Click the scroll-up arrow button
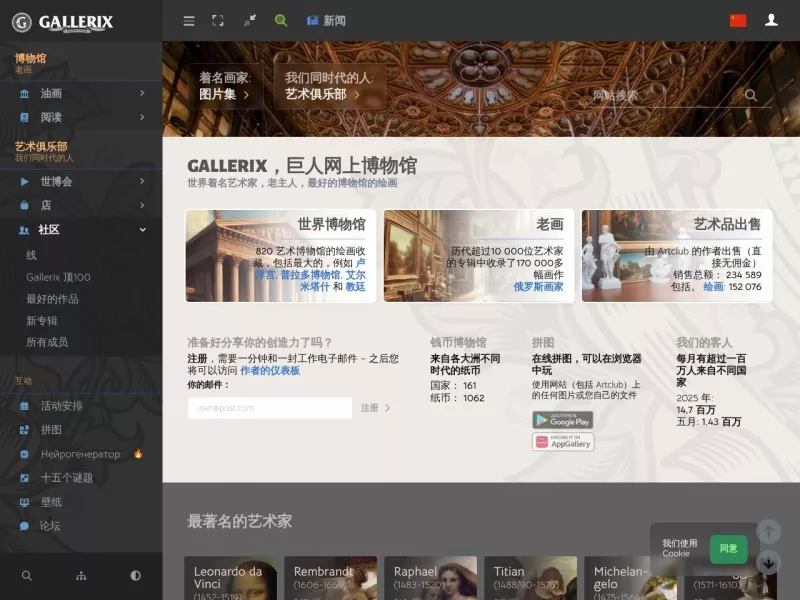The height and width of the screenshot is (600, 800). point(768,532)
